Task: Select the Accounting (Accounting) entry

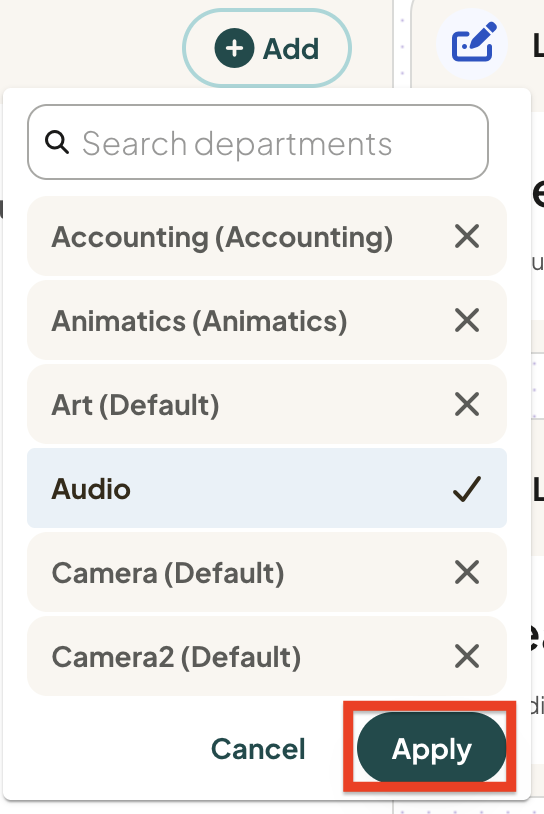Action: 267,236
